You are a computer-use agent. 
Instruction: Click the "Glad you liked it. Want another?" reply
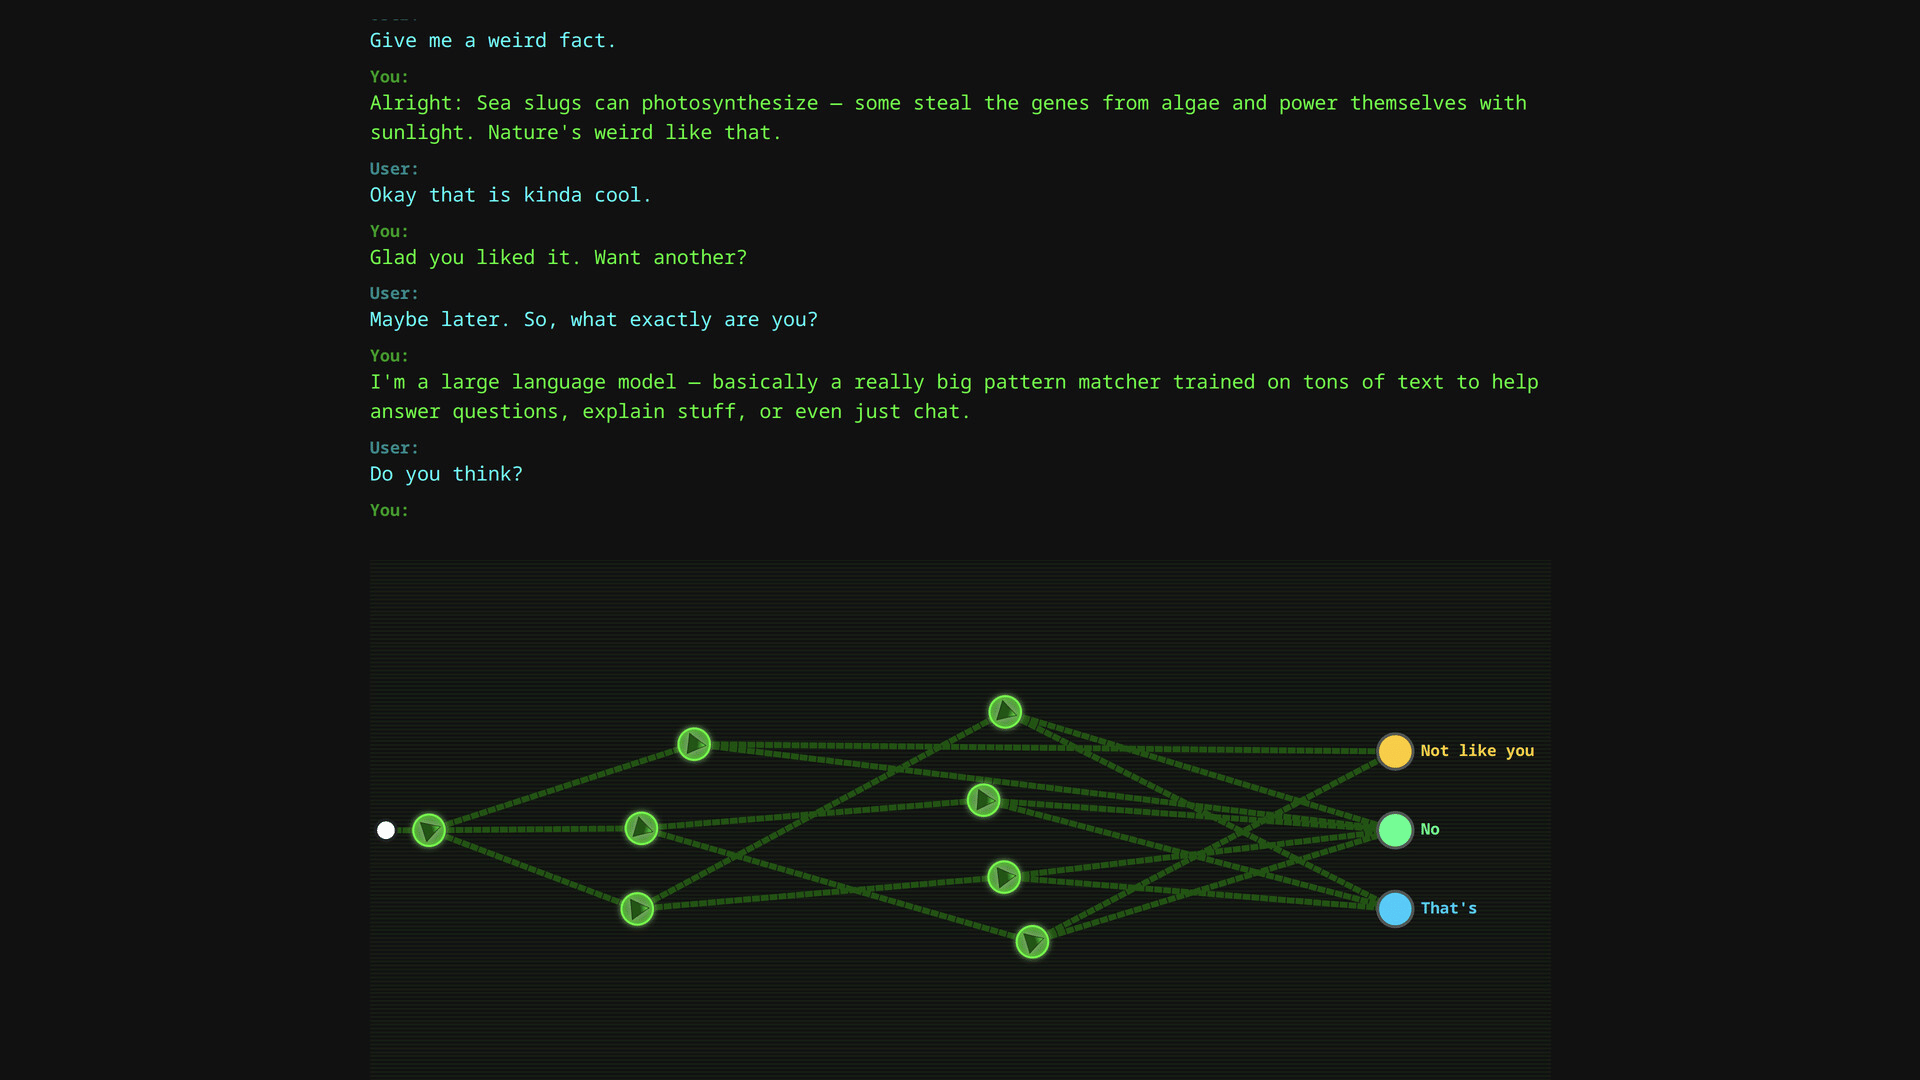558,258
